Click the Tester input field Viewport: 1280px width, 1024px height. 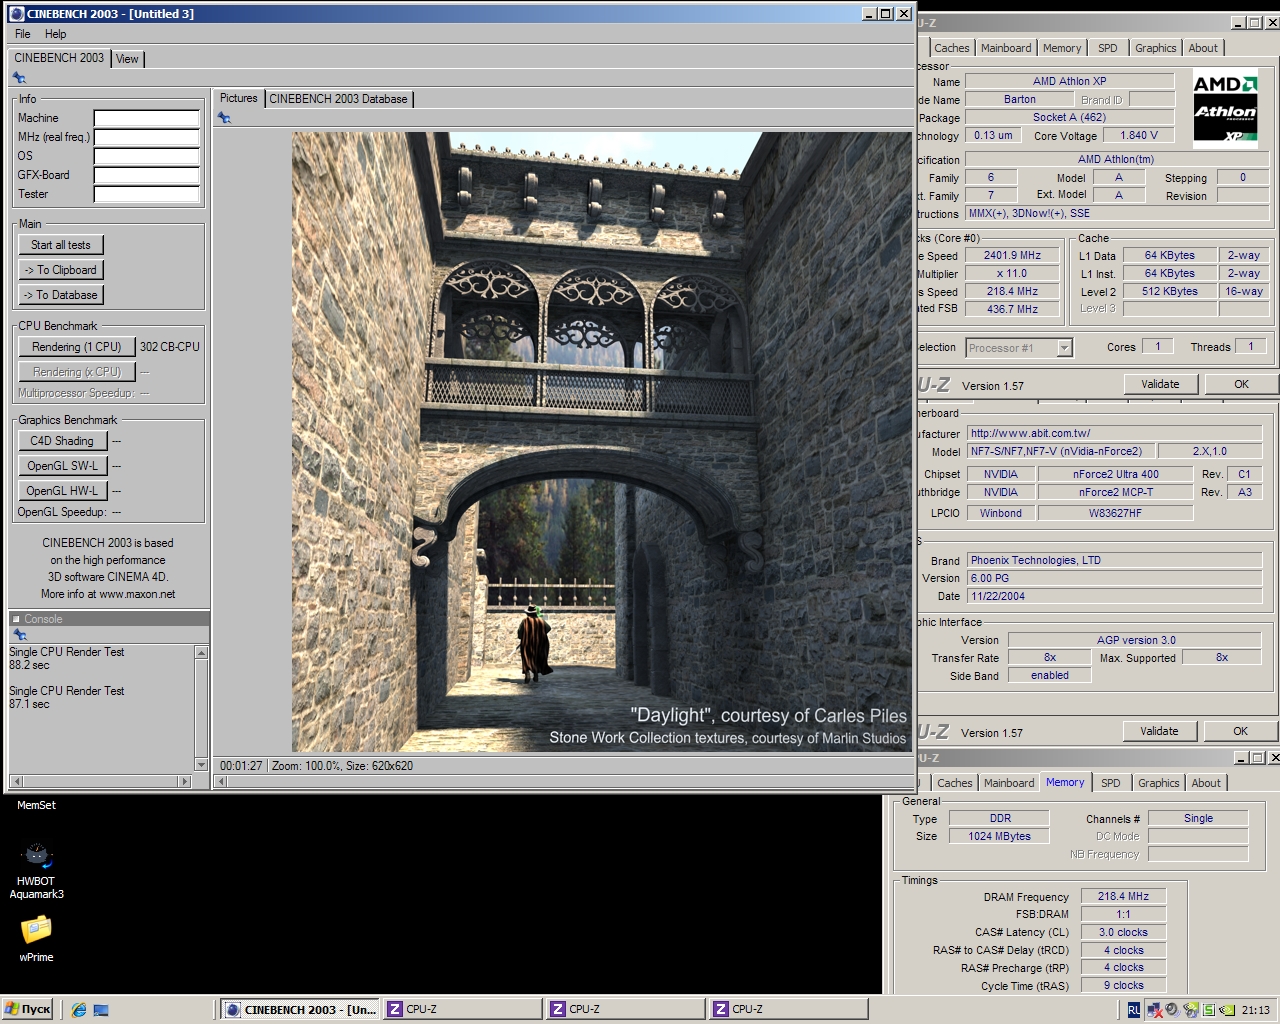click(x=146, y=194)
